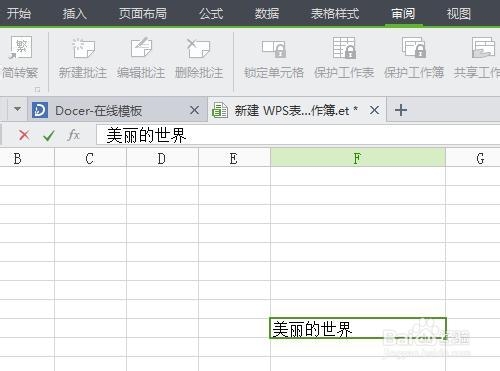The image size is (500, 371).
Task: Click the 共享工作簿 share workbook icon
Action: point(483,47)
